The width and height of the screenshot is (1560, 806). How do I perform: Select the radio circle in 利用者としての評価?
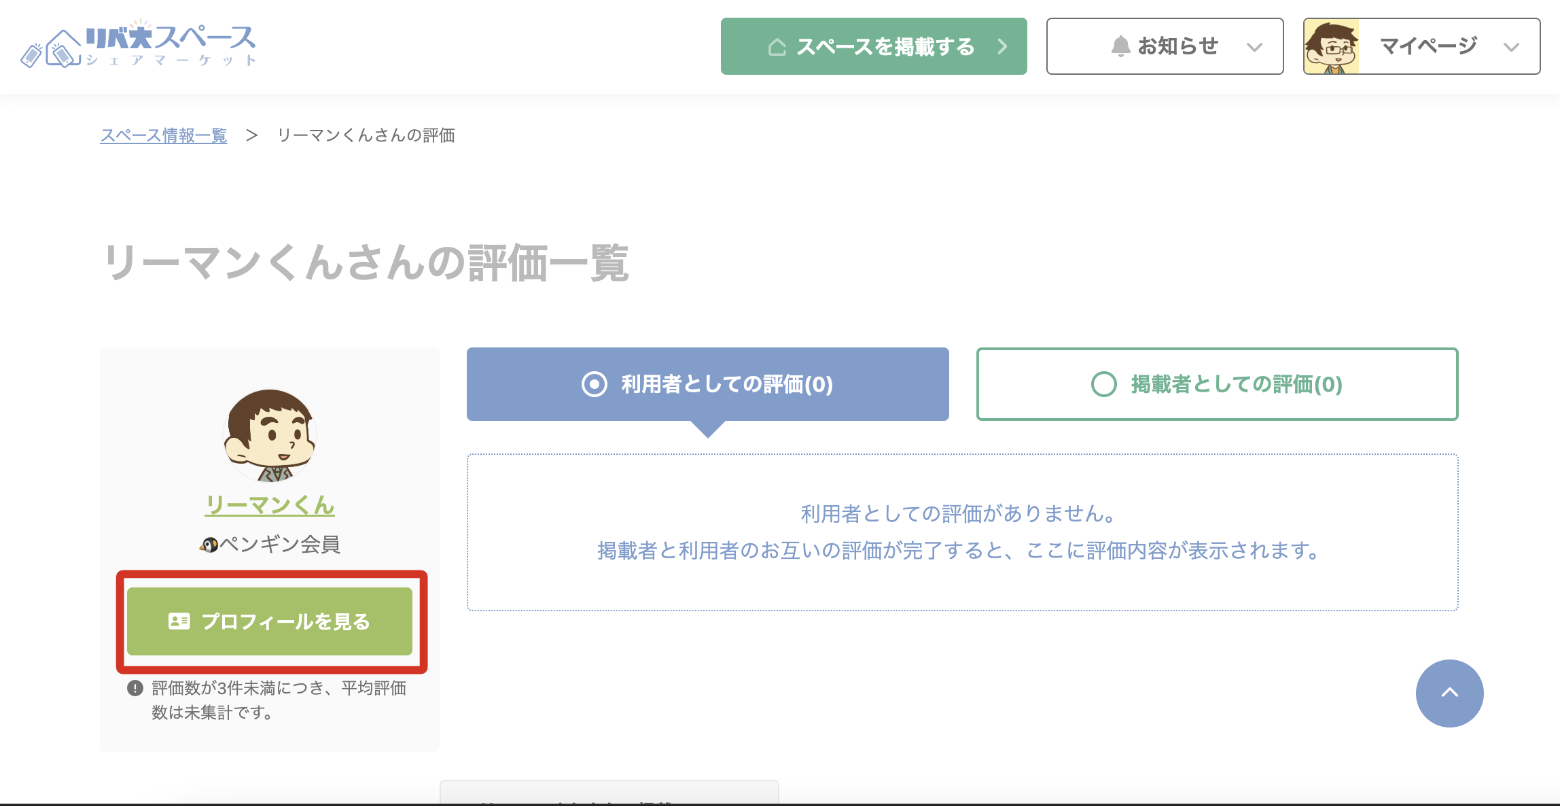coord(595,384)
